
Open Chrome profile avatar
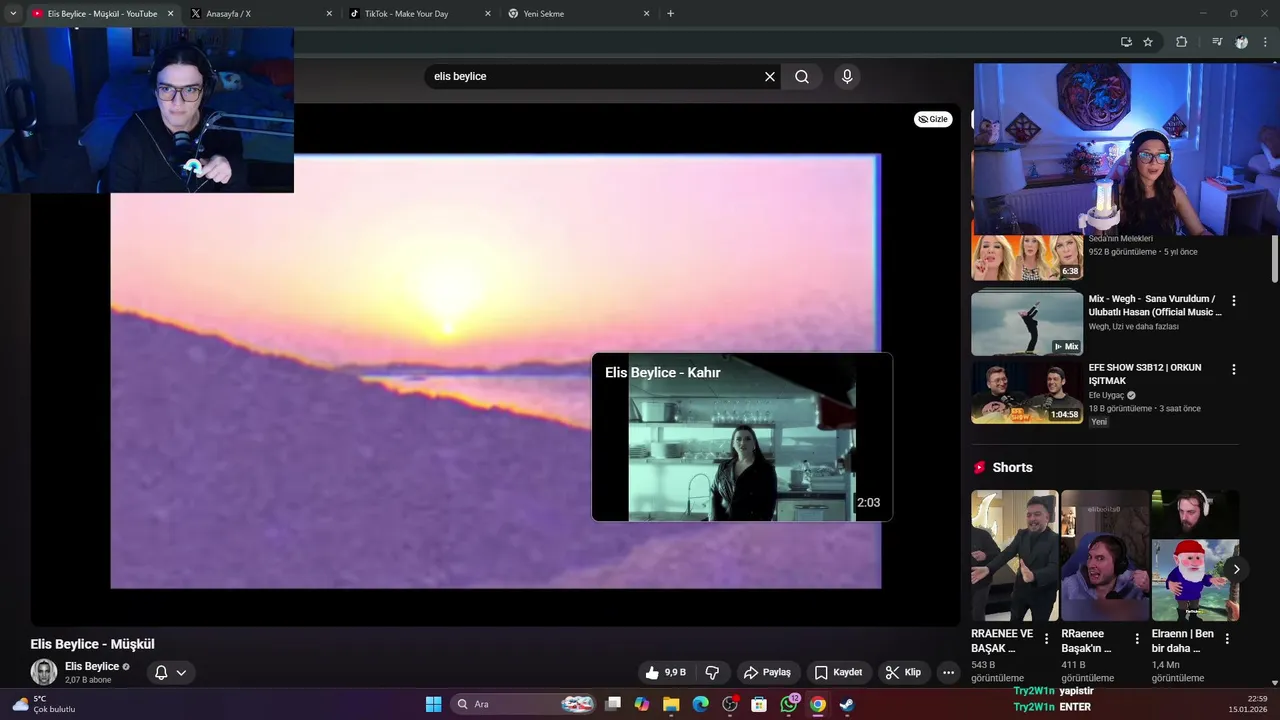[1241, 42]
